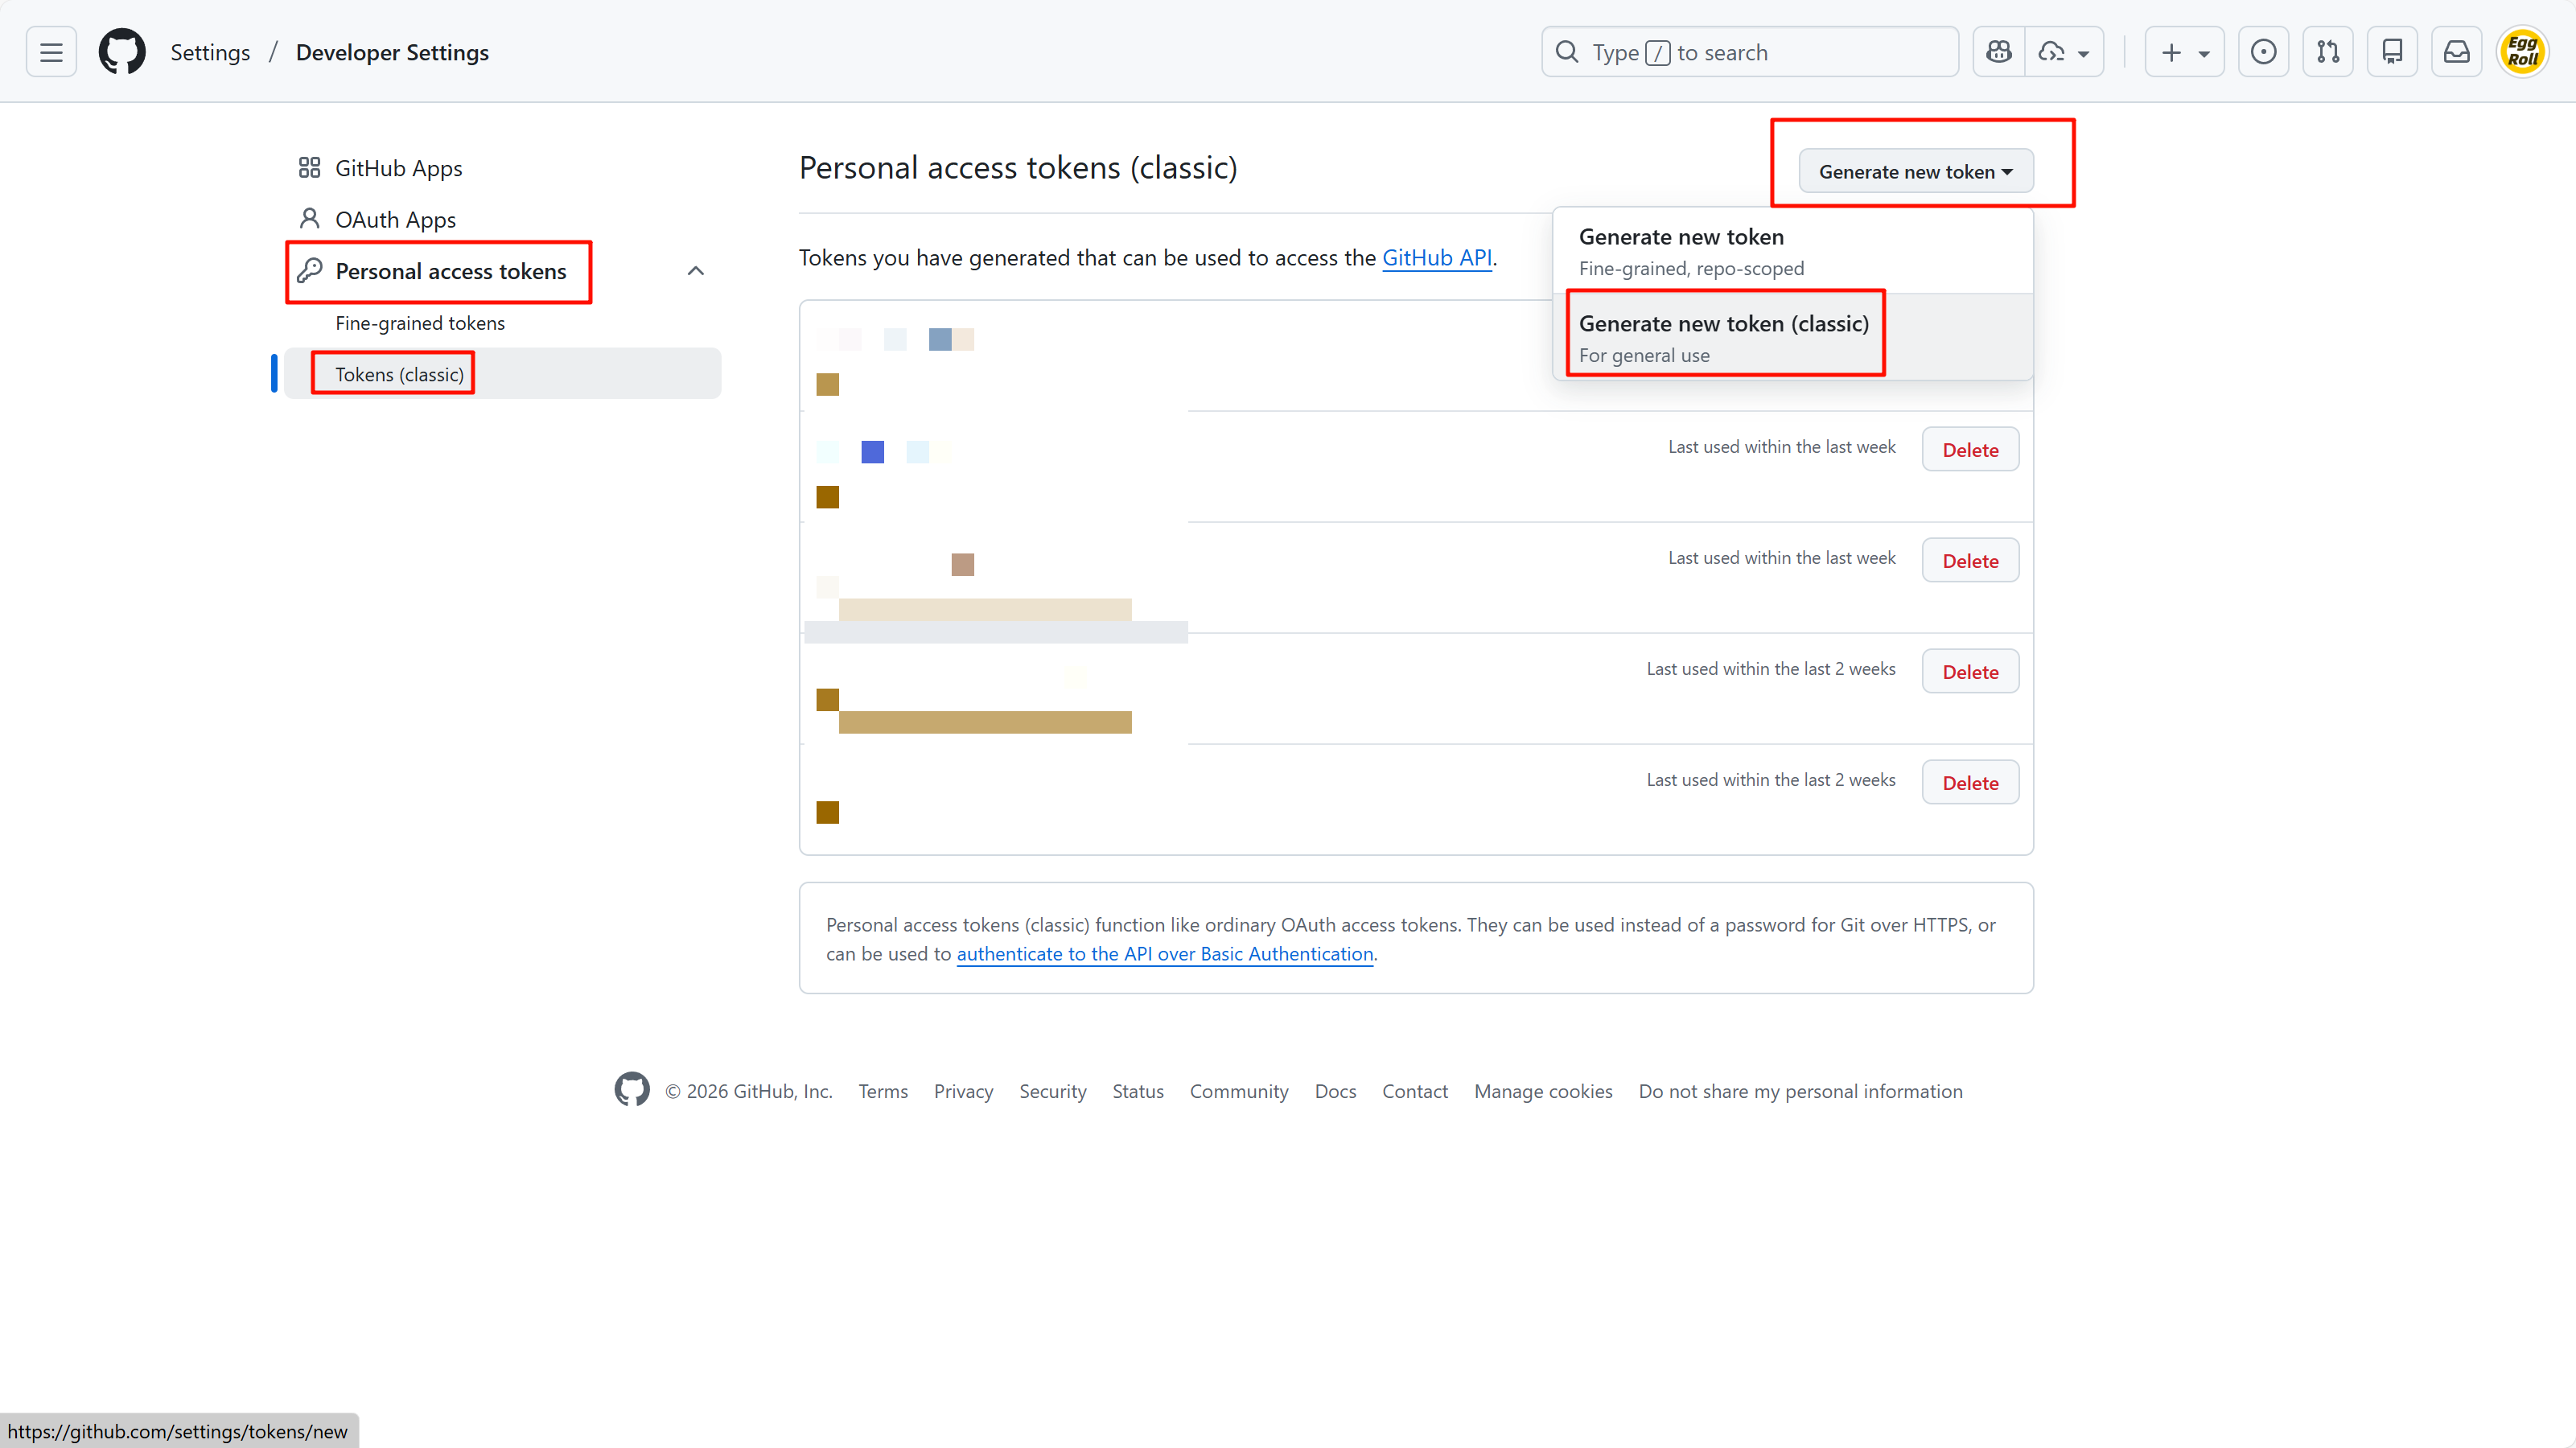Open the GitHub API link
Image resolution: width=2576 pixels, height=1448 pixels.
click(1437, 257)
